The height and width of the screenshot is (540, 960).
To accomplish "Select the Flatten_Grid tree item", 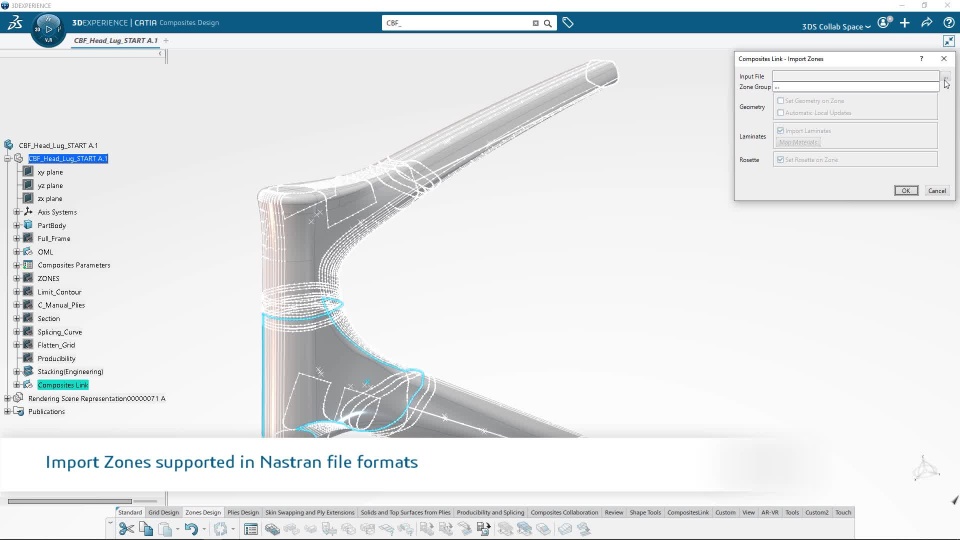I will tap(56, 345).
